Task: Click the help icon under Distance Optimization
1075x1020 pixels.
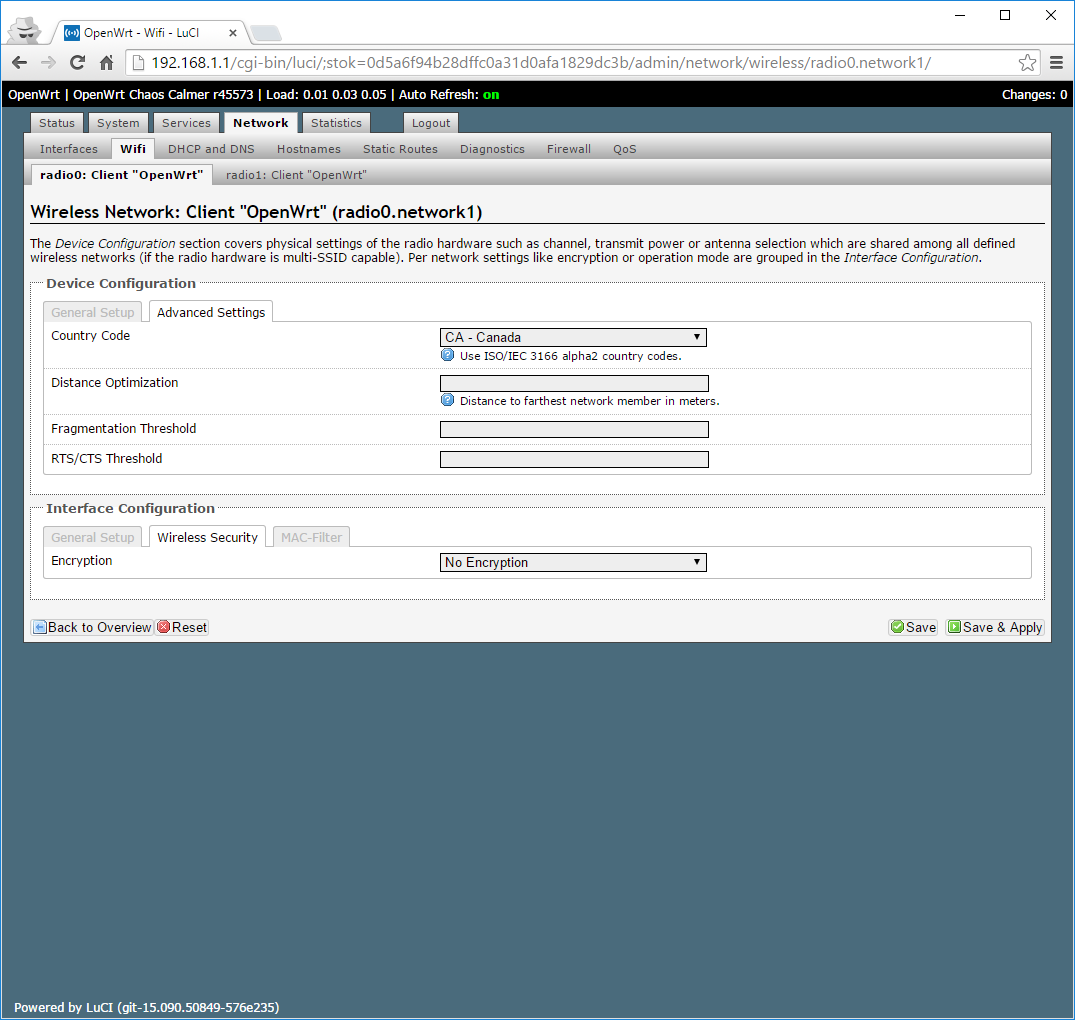Action: click(448, 400)
